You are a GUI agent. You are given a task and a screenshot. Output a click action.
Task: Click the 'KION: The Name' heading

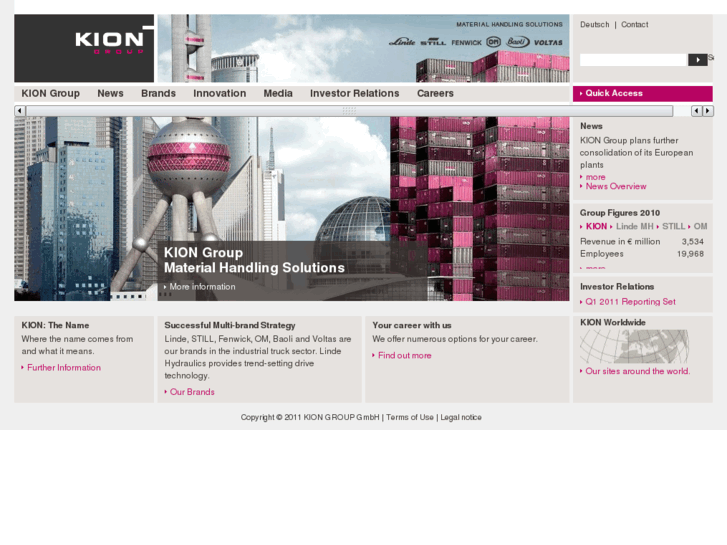tap(55, 325)
